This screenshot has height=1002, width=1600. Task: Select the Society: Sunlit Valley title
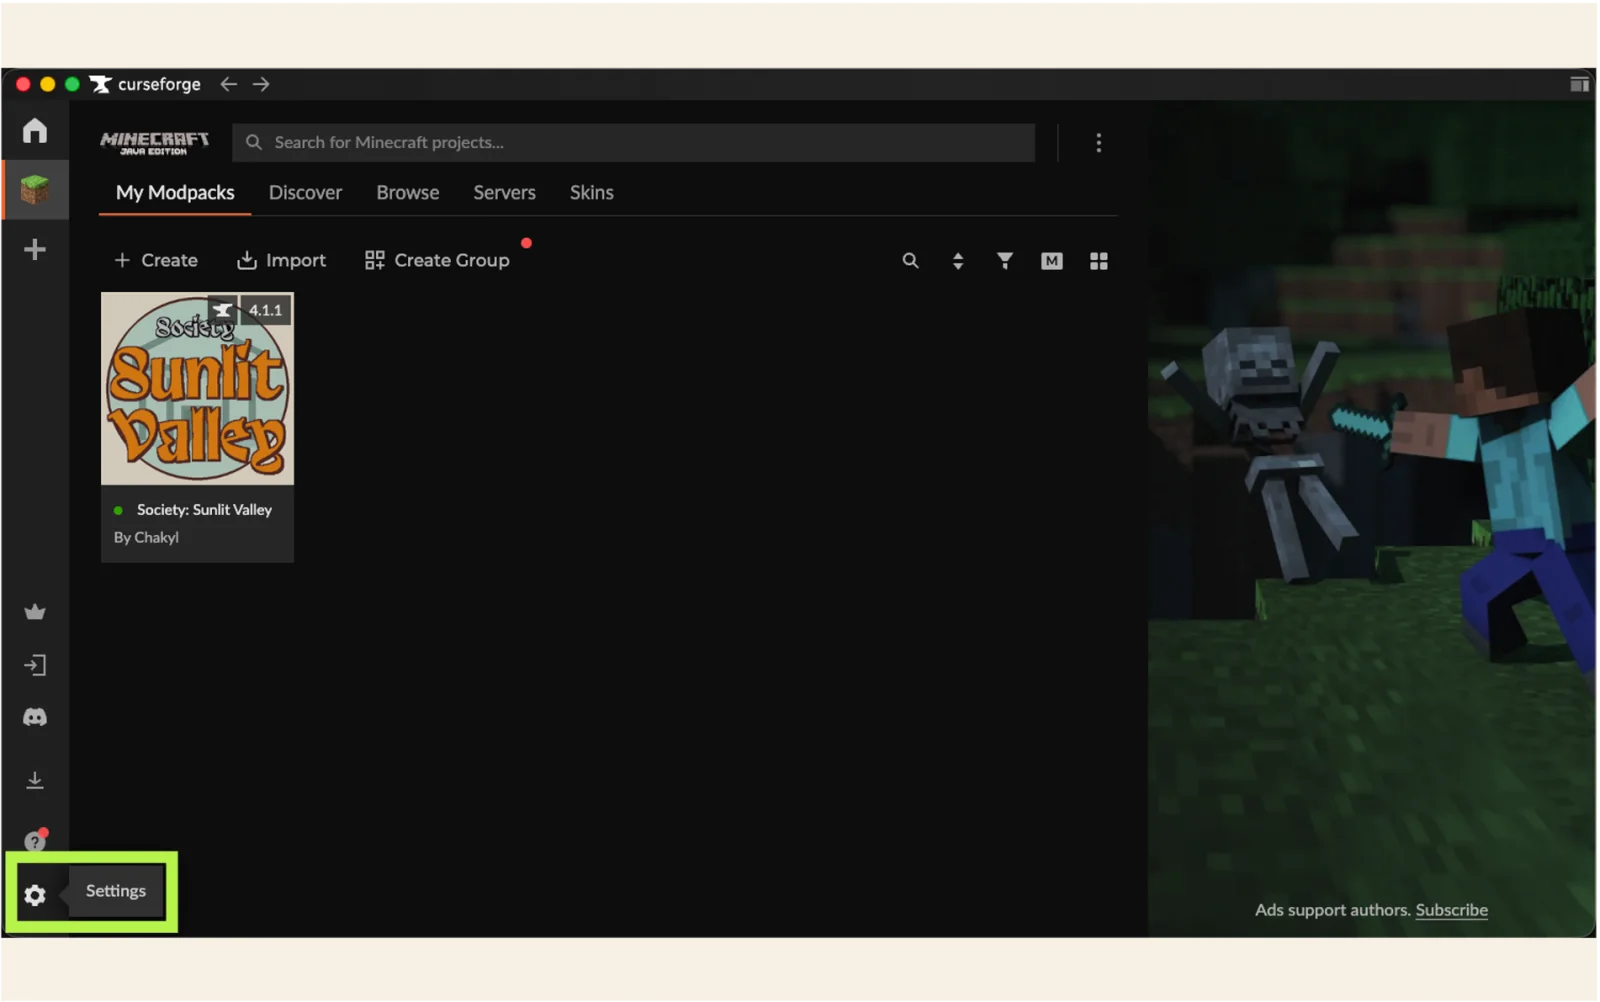(x=204, y=510)
